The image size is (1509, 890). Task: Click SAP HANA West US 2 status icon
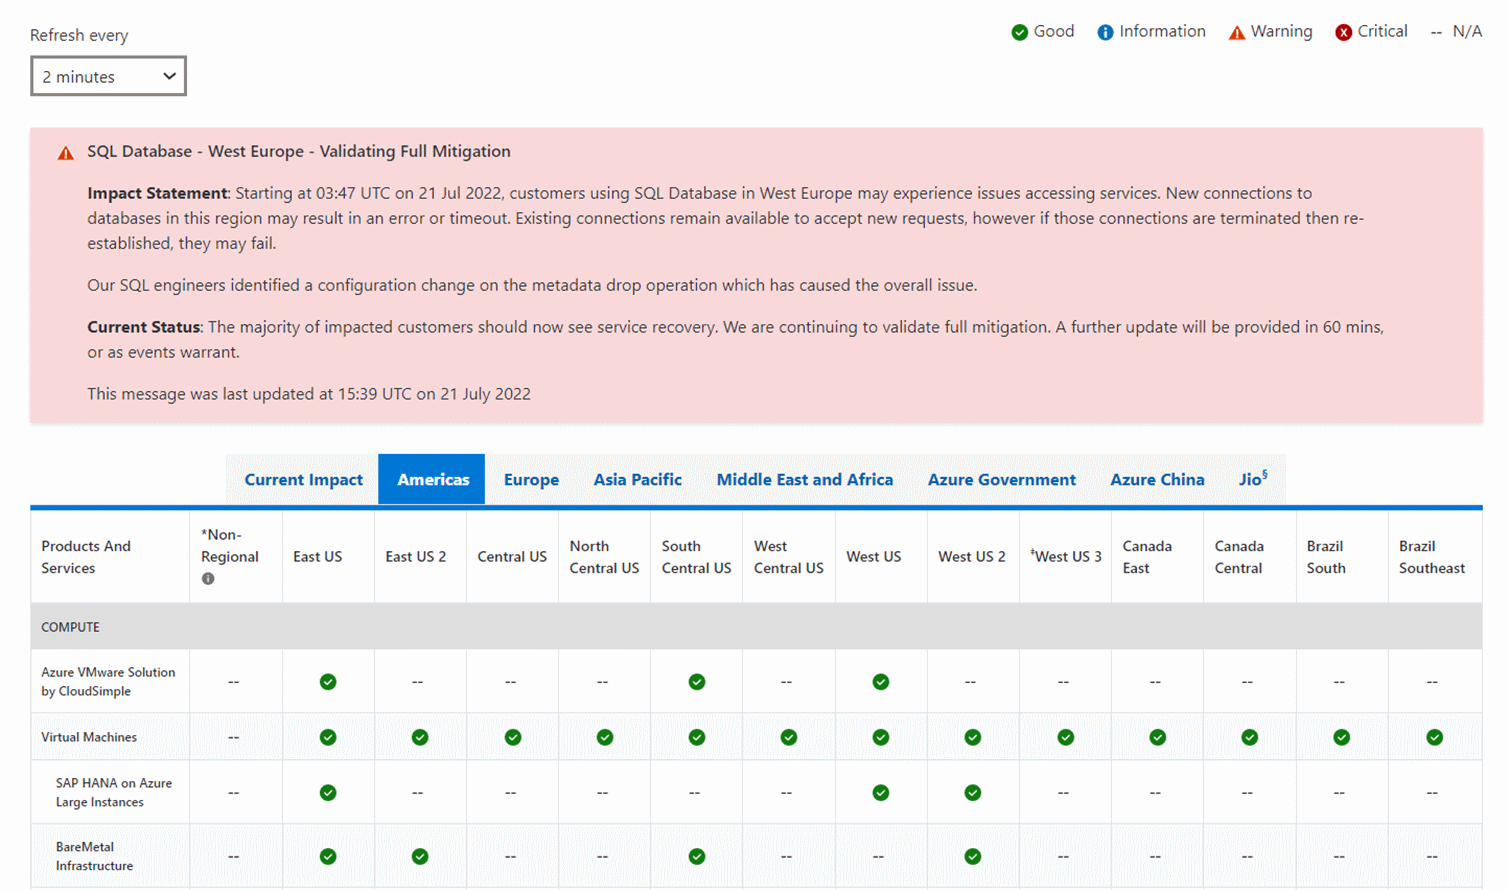click(972, 793)
